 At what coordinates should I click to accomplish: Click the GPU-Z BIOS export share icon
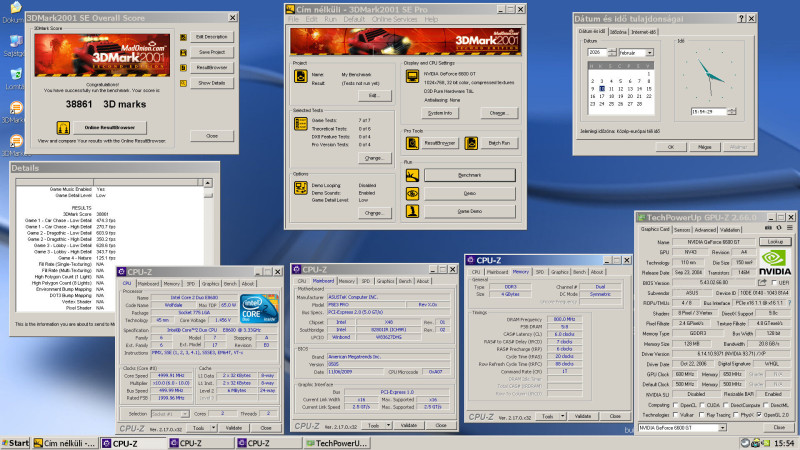(761, 282)
